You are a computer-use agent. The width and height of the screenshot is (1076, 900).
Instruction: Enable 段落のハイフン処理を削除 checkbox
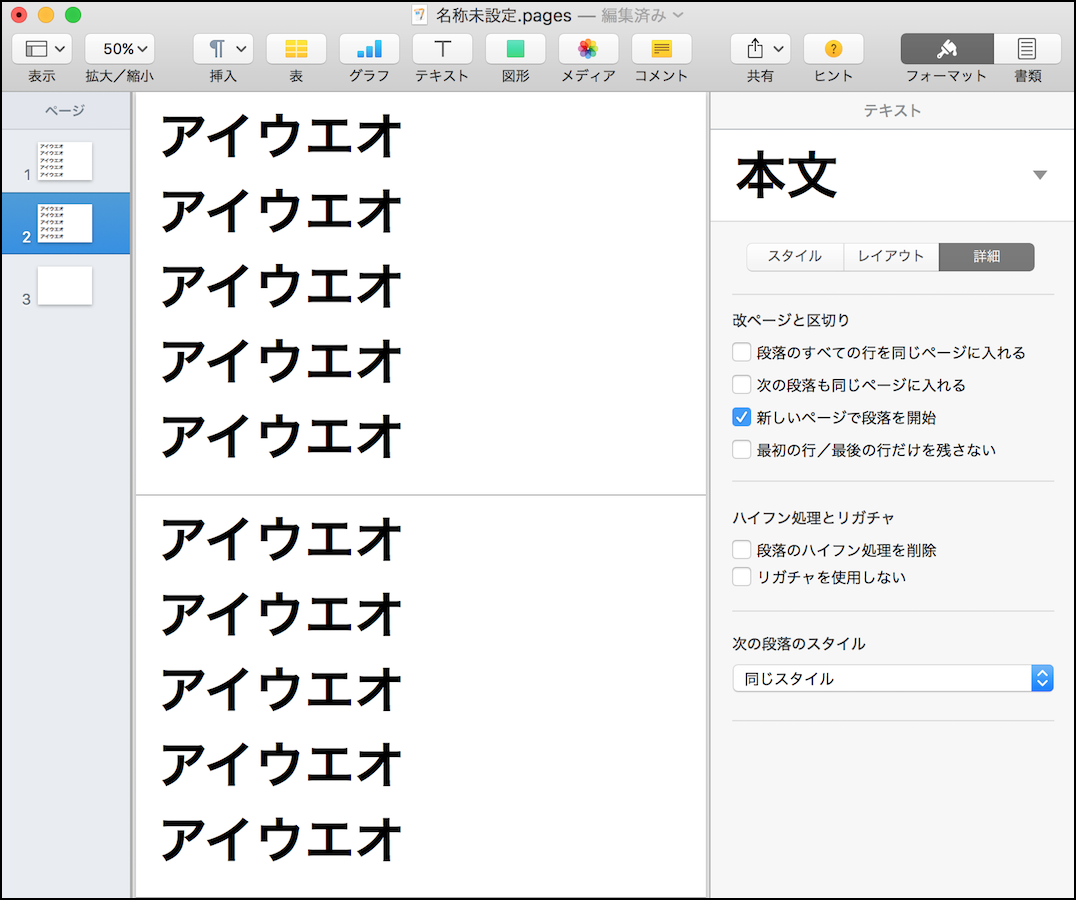point(742,550)
